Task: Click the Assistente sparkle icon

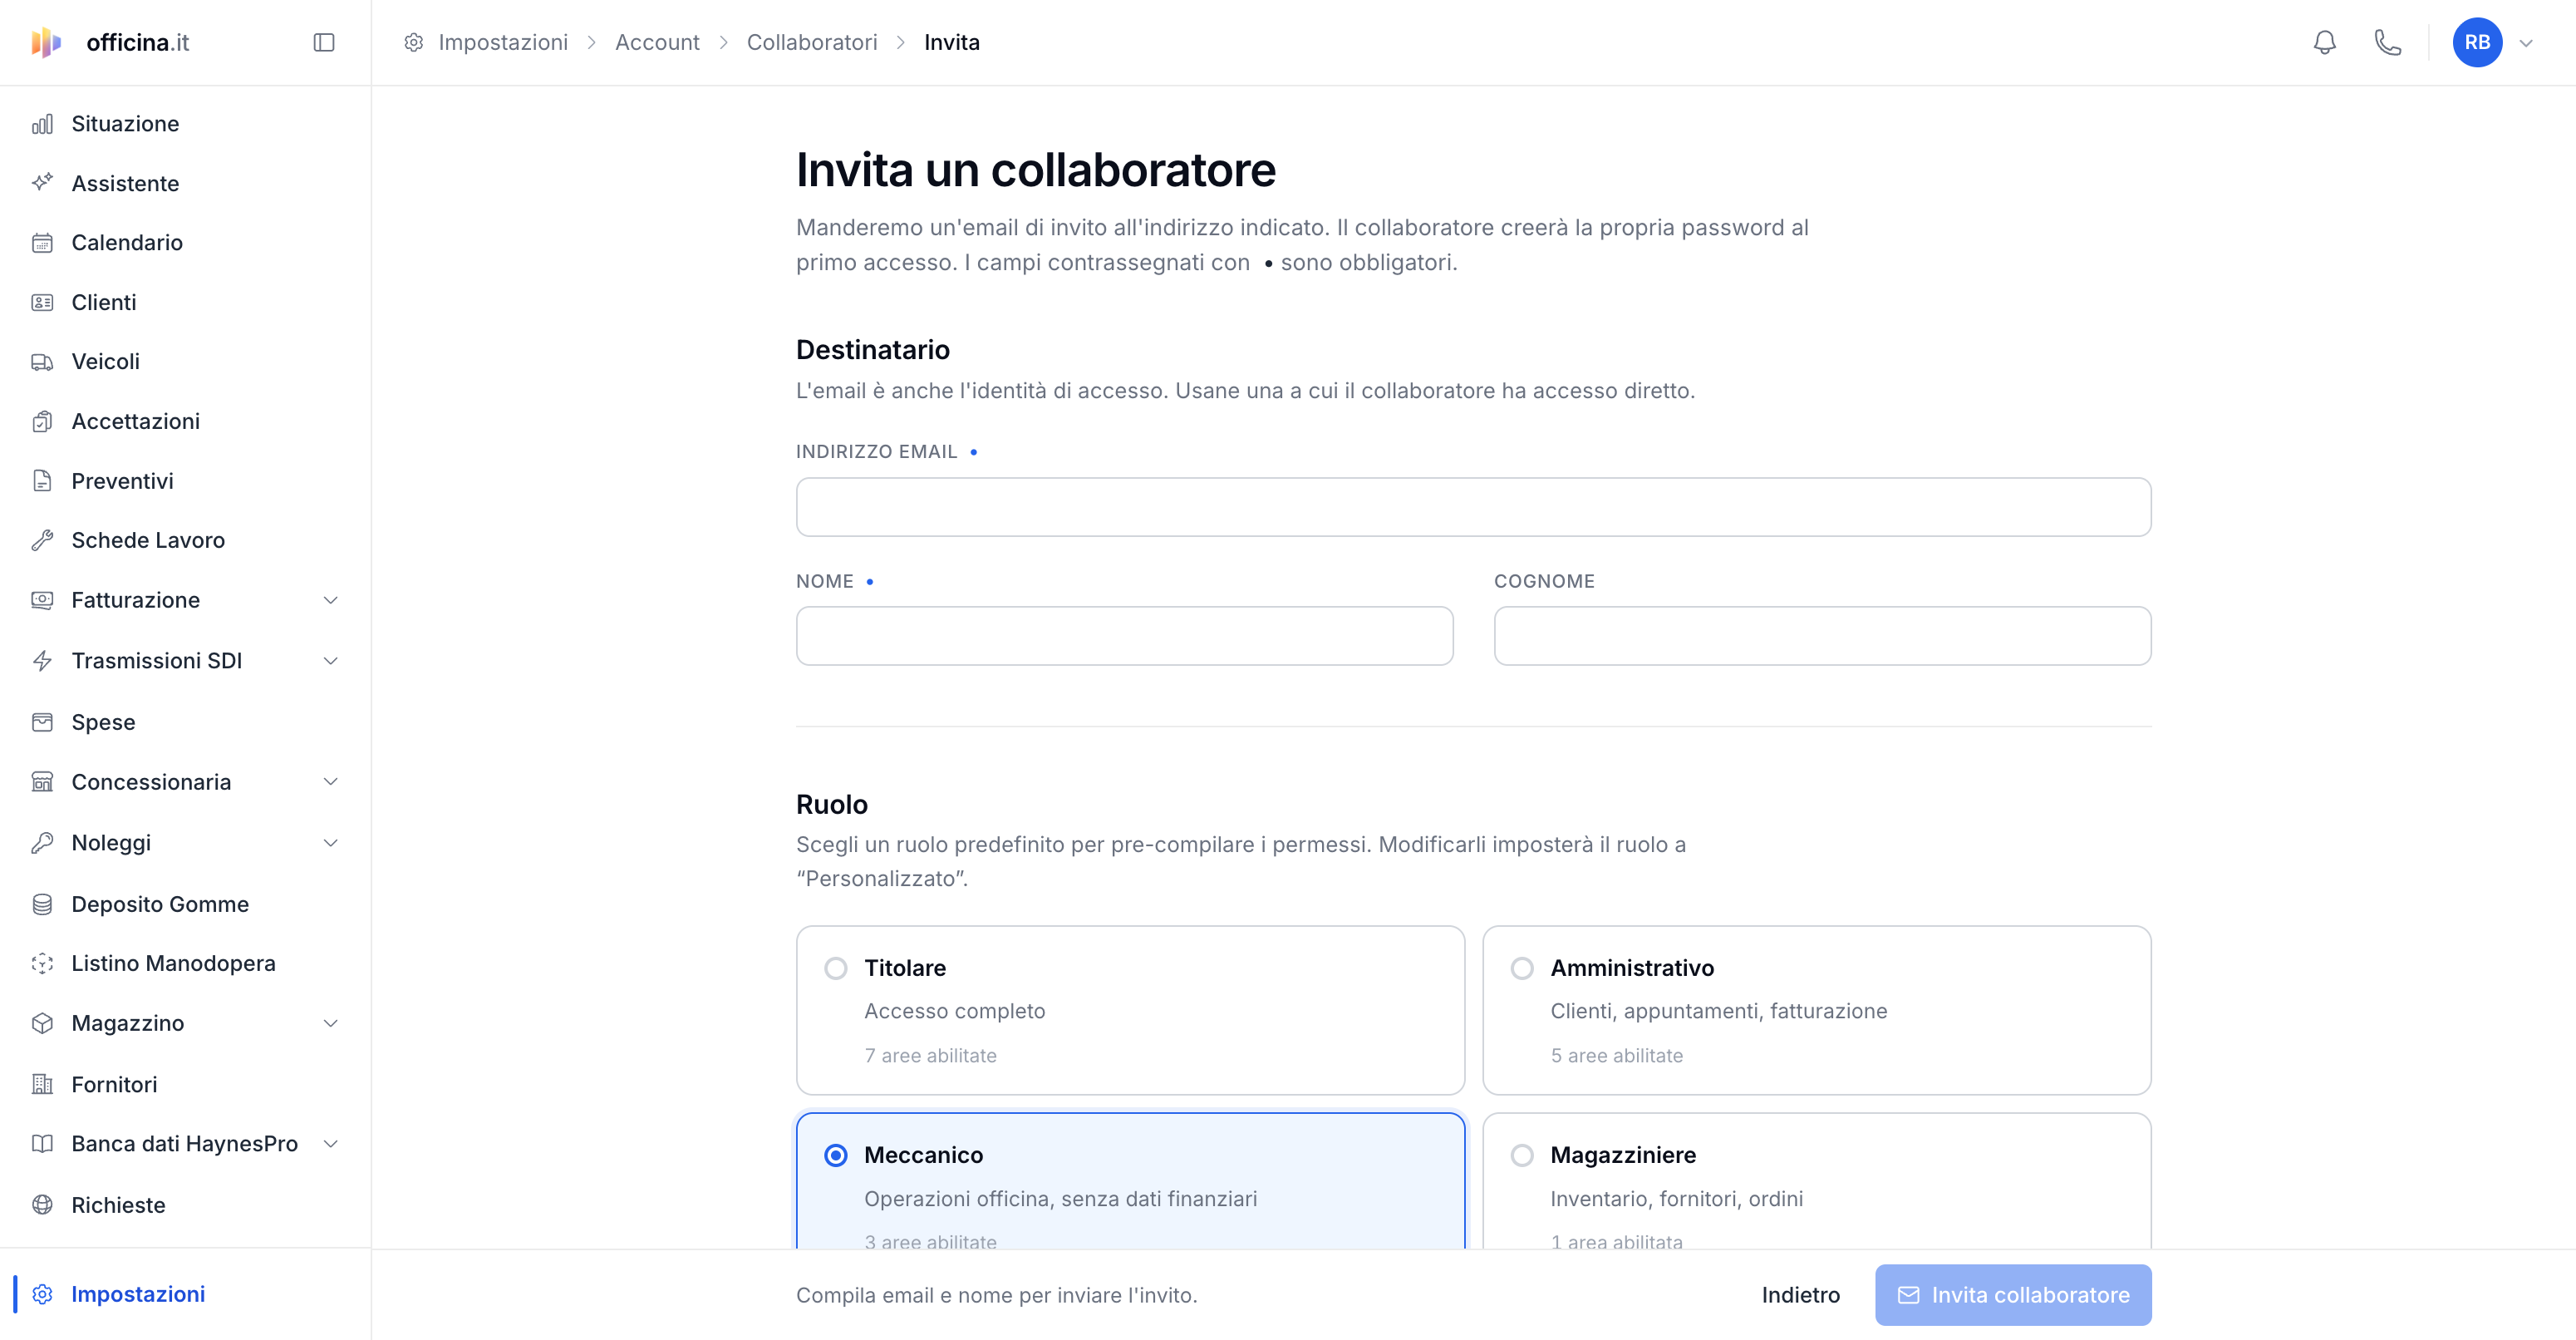Action: tap(42, 183)
